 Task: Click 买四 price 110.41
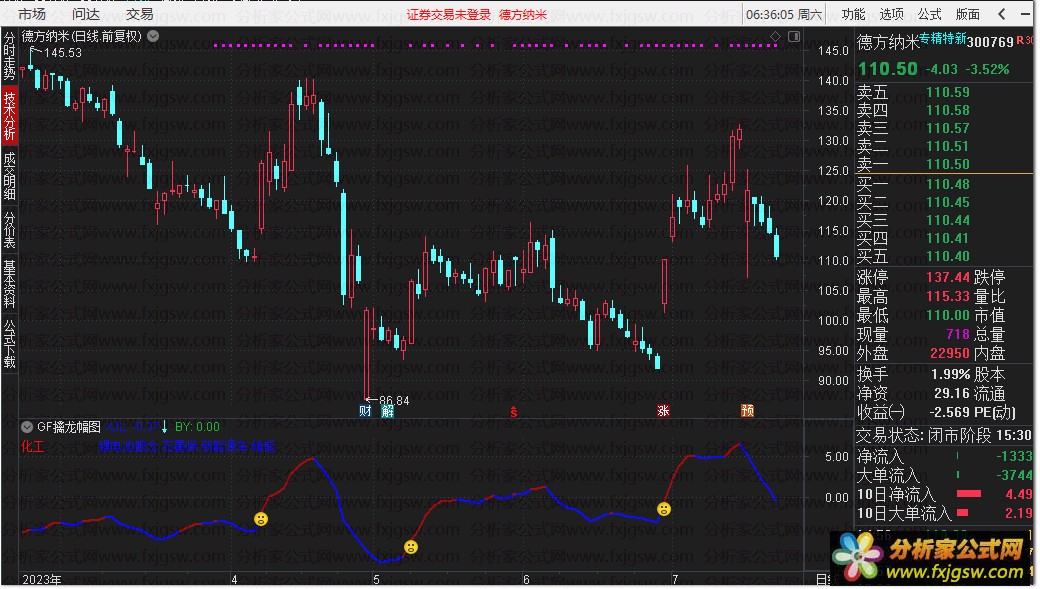(948, 238)
